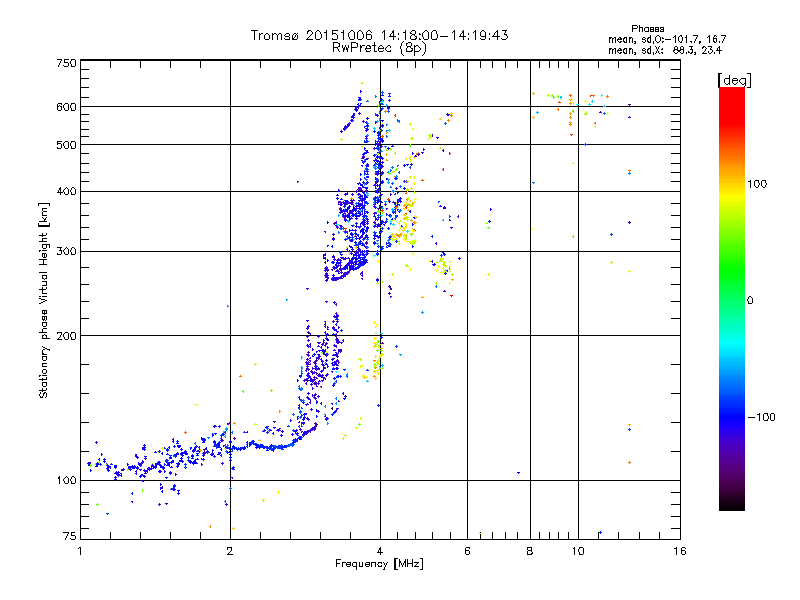This screenshot has height=600, width=800.
Task: Click the colorbar '-100' tick label
Action: [x=761, y=417]
